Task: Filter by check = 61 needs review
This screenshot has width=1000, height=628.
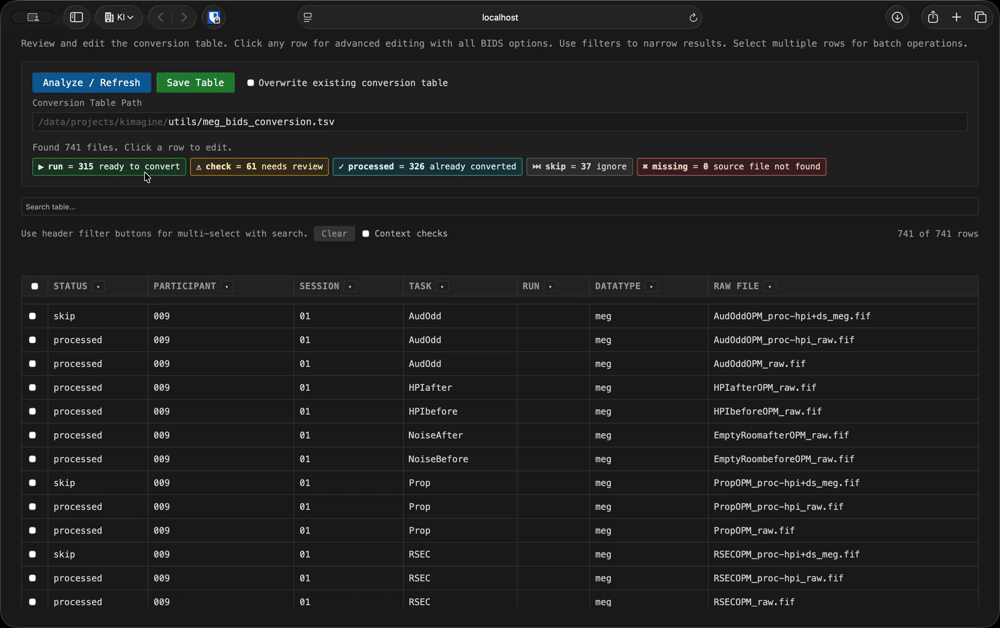Action: point(259,166)
